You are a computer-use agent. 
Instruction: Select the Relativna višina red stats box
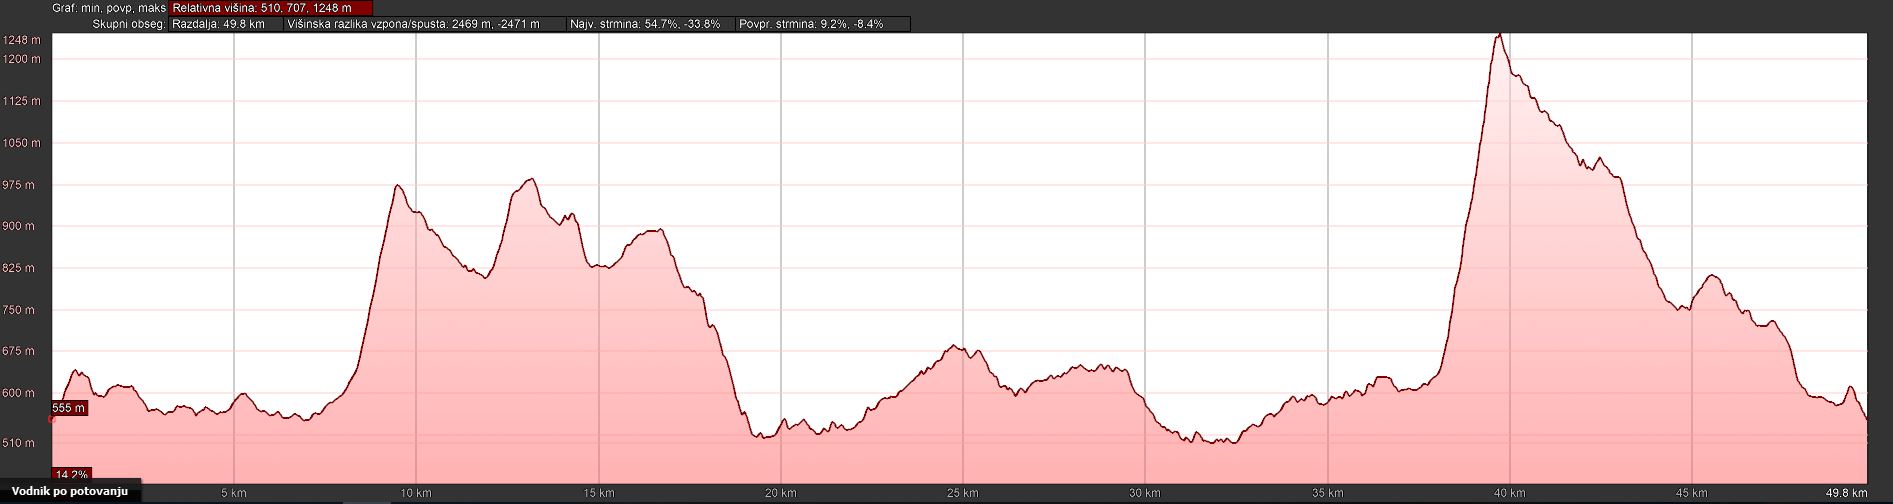271,8
